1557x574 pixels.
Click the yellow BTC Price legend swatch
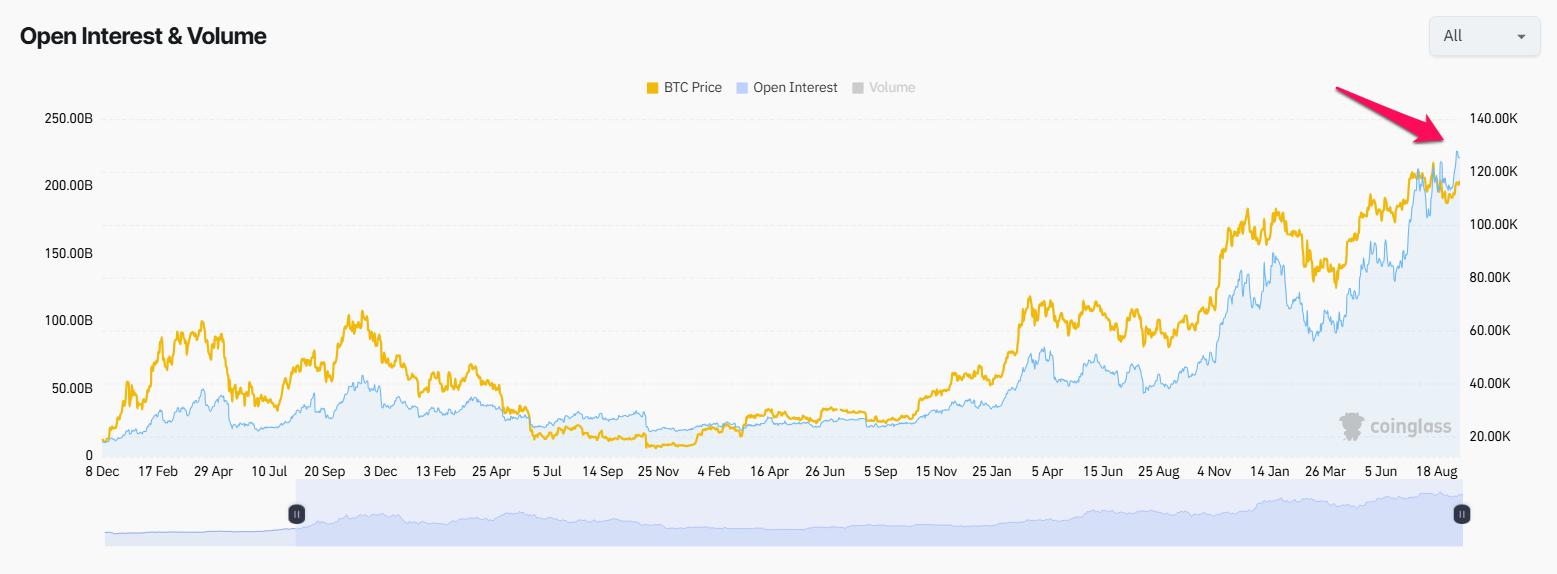point(653,88)
